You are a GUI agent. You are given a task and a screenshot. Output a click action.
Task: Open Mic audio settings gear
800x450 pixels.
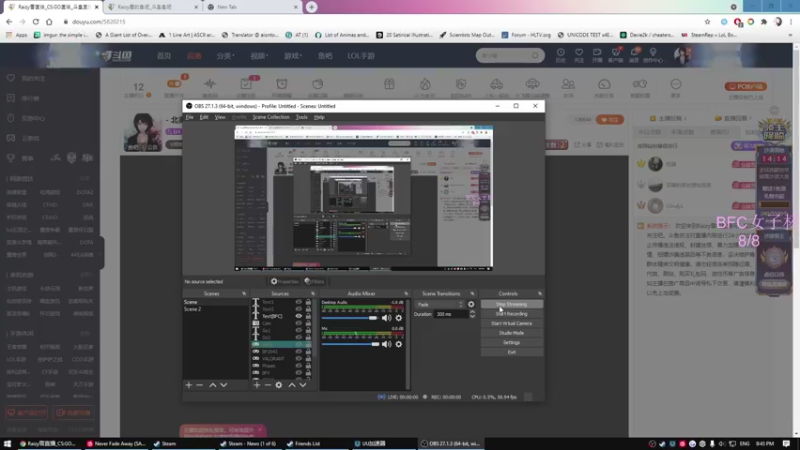click(398, 344)
